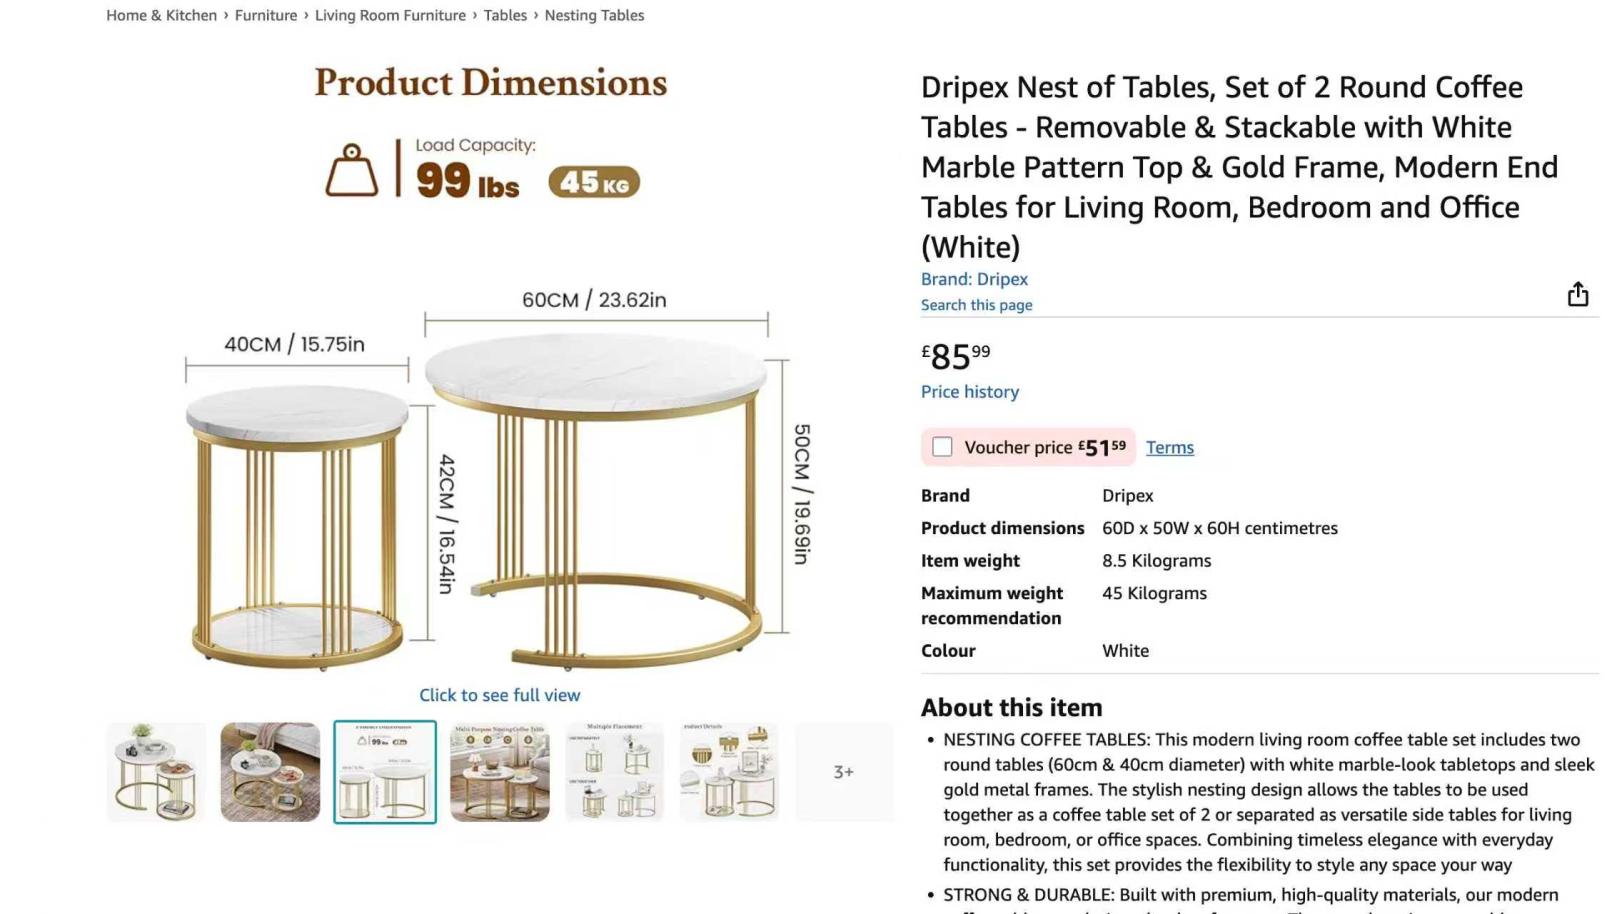The width and height of the screenshot is (1617, 914).
Task: Tick the Voucher price £51.59 checkbox
Action: pos(942,447)
